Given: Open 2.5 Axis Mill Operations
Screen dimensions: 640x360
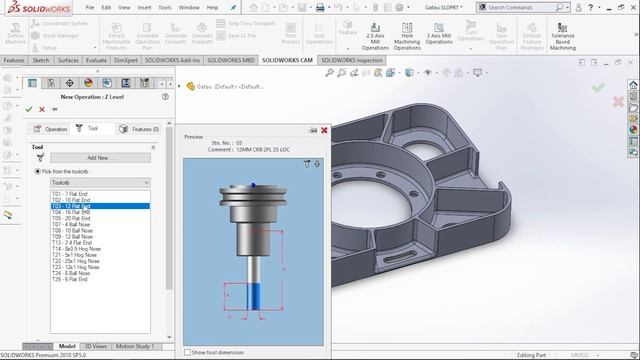Looking at the screenshot, I should pos(375,36).
